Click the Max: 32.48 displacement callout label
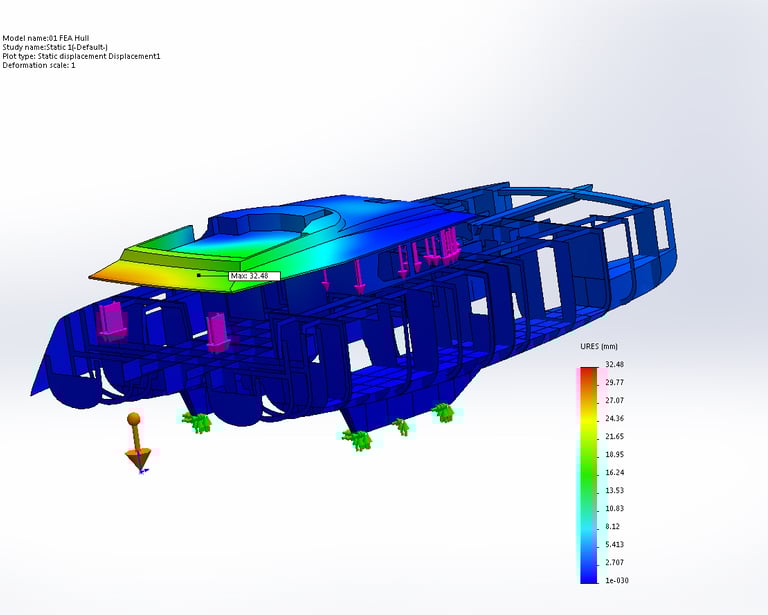This screenshot has height=615, width=768. (255, 276)
